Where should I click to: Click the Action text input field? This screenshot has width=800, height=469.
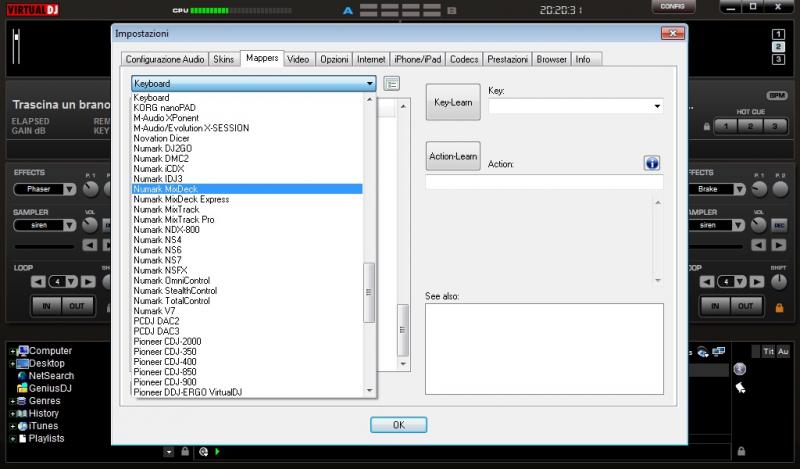click(544, 182)
